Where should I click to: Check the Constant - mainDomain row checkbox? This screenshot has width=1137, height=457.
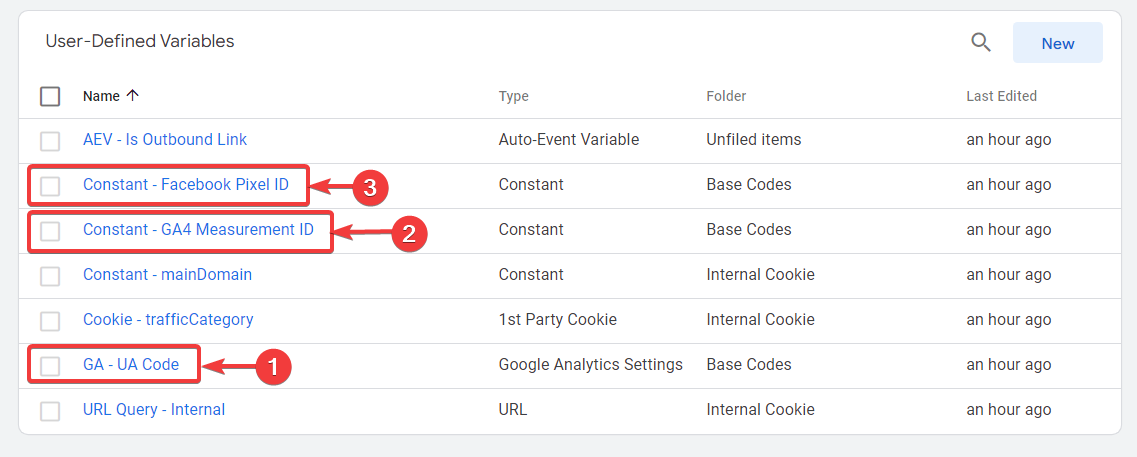(50, 275)
